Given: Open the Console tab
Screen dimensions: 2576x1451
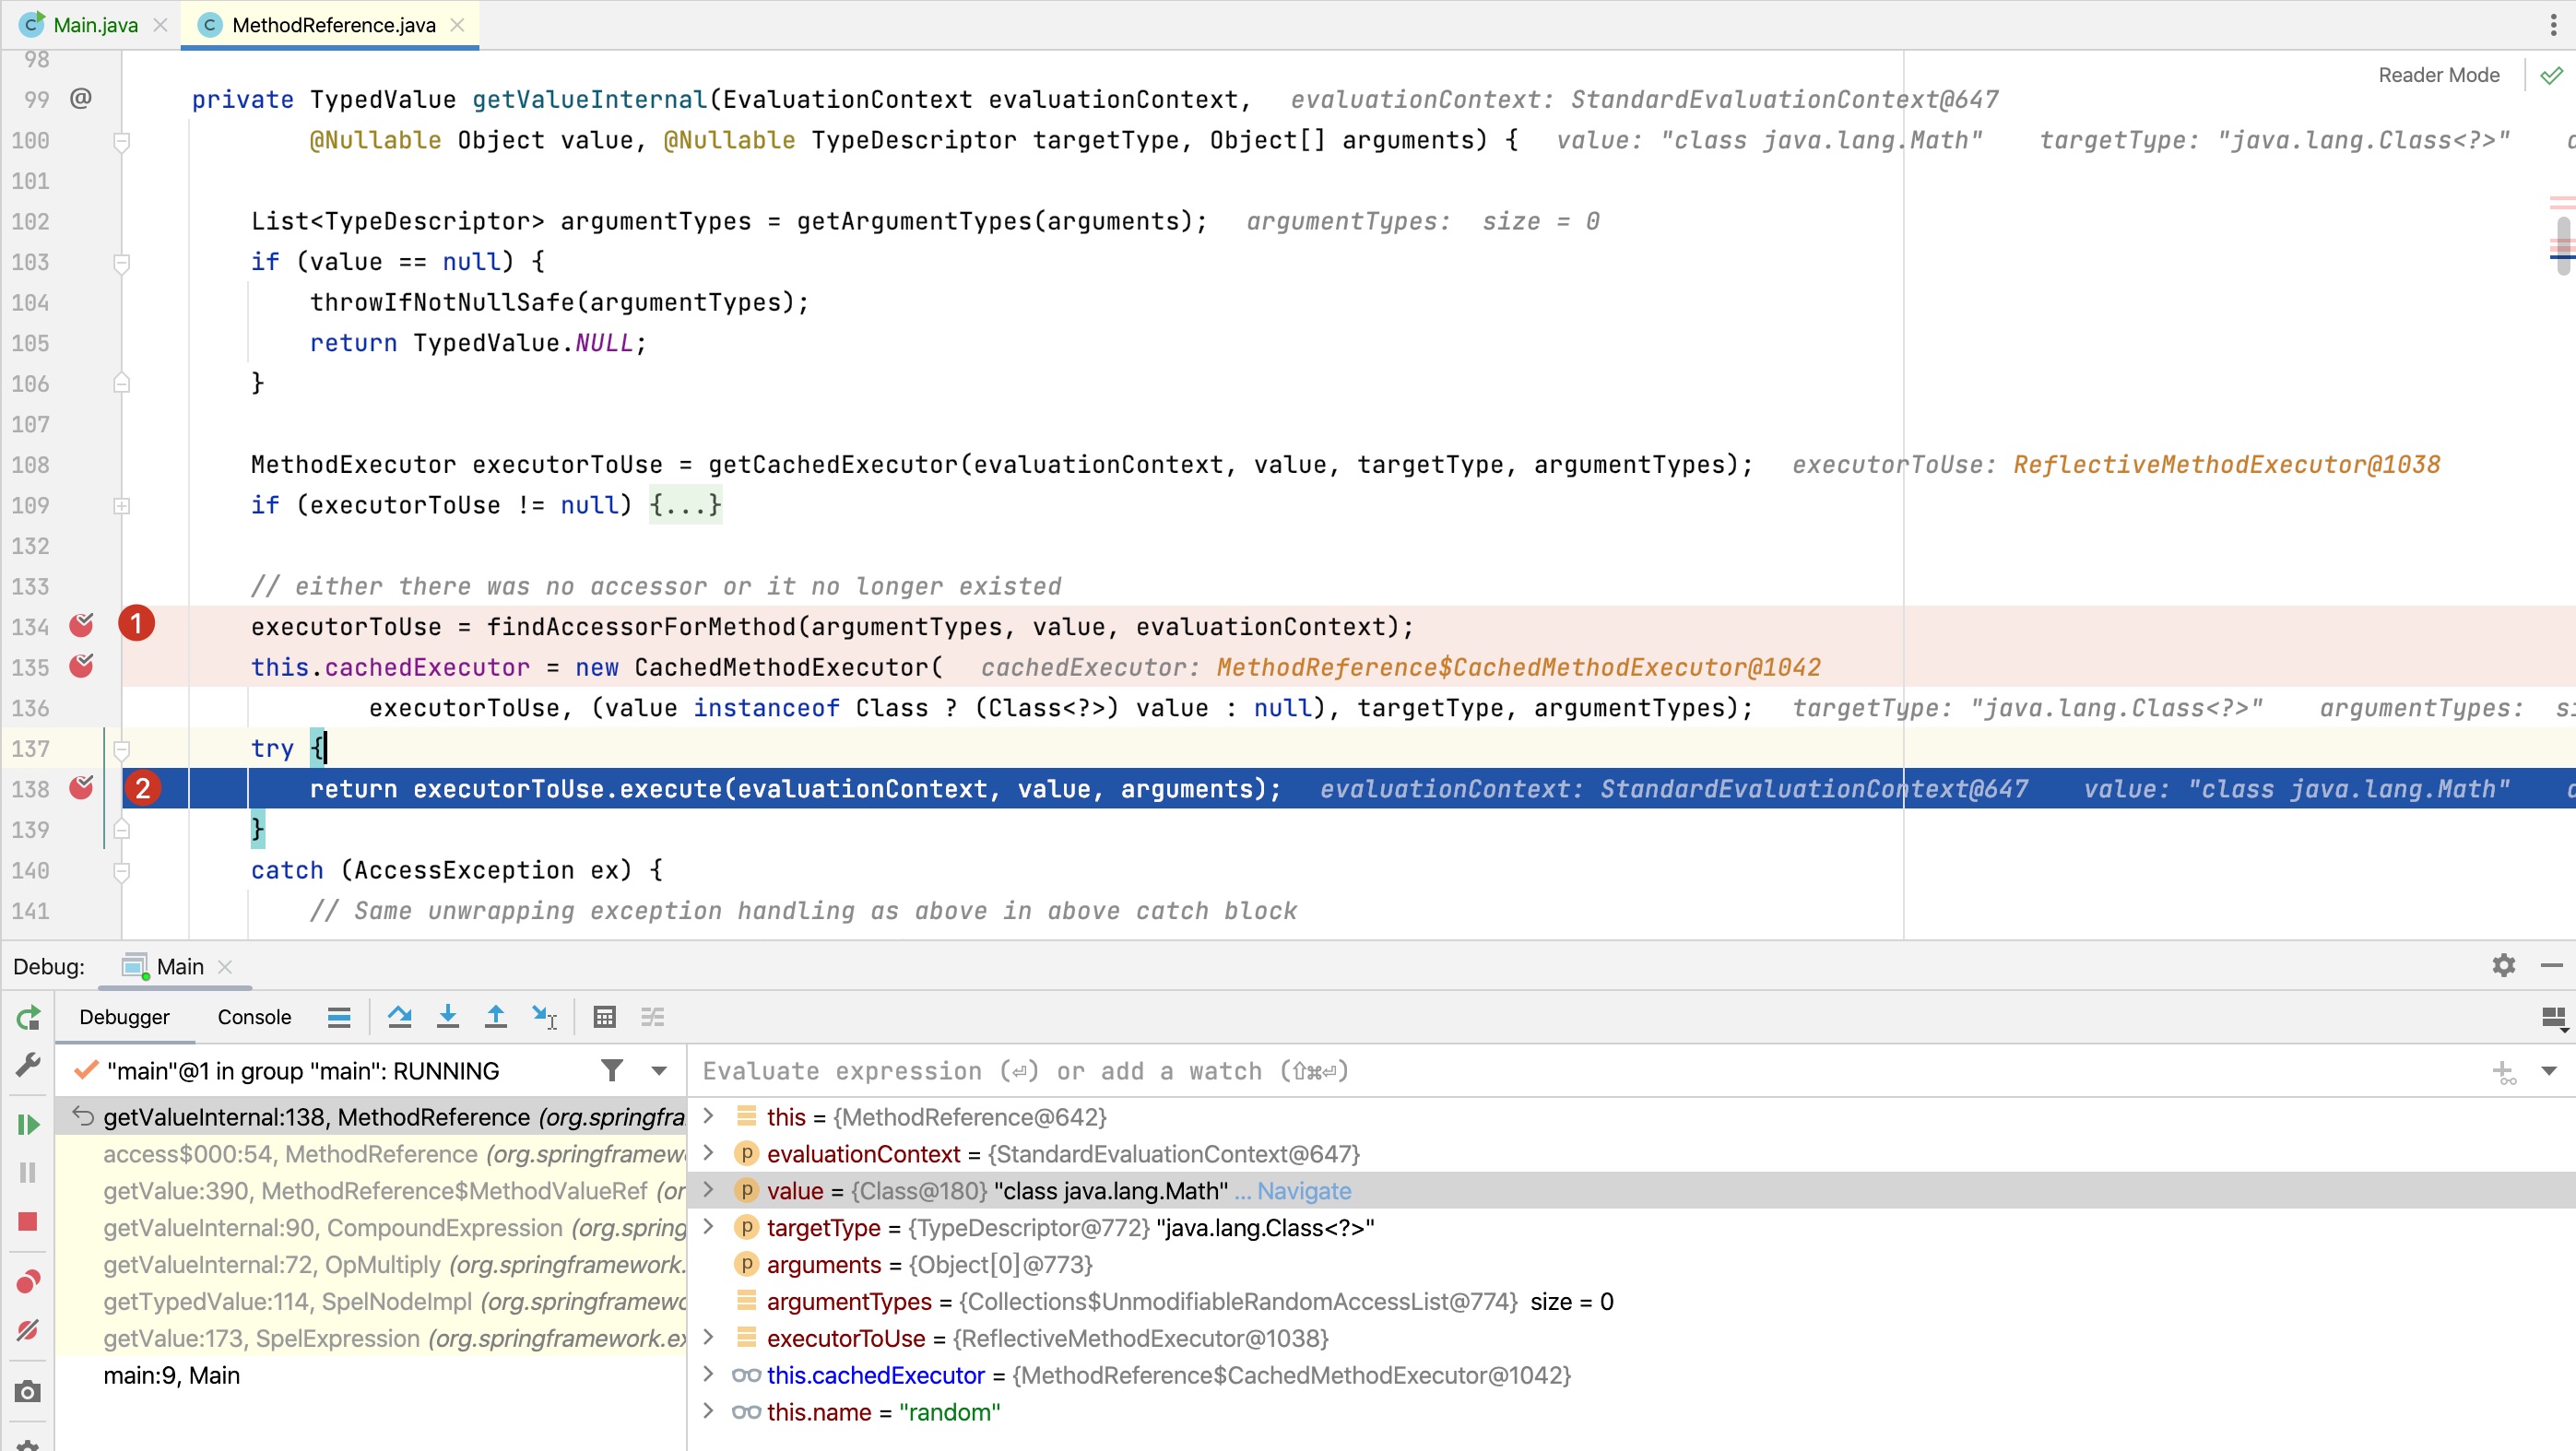Looking at the screenshot, I should [254, 1018].
